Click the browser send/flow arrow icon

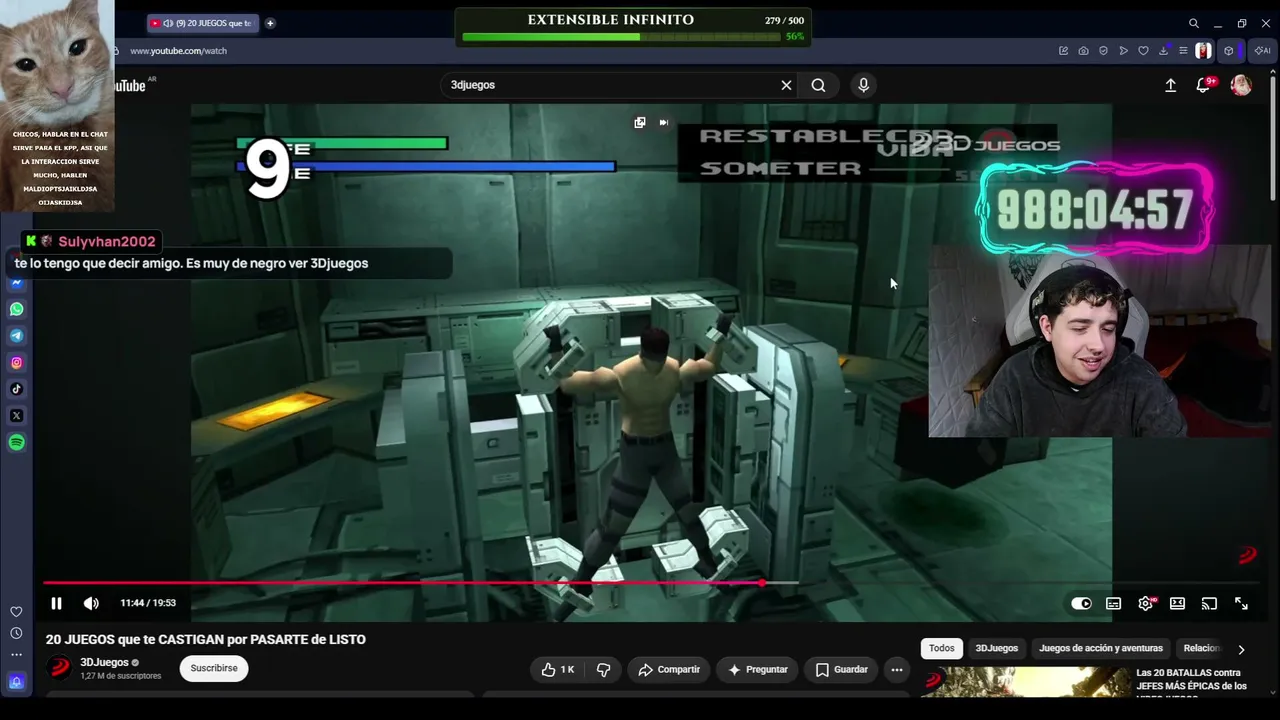click(x=1123, y=51)
